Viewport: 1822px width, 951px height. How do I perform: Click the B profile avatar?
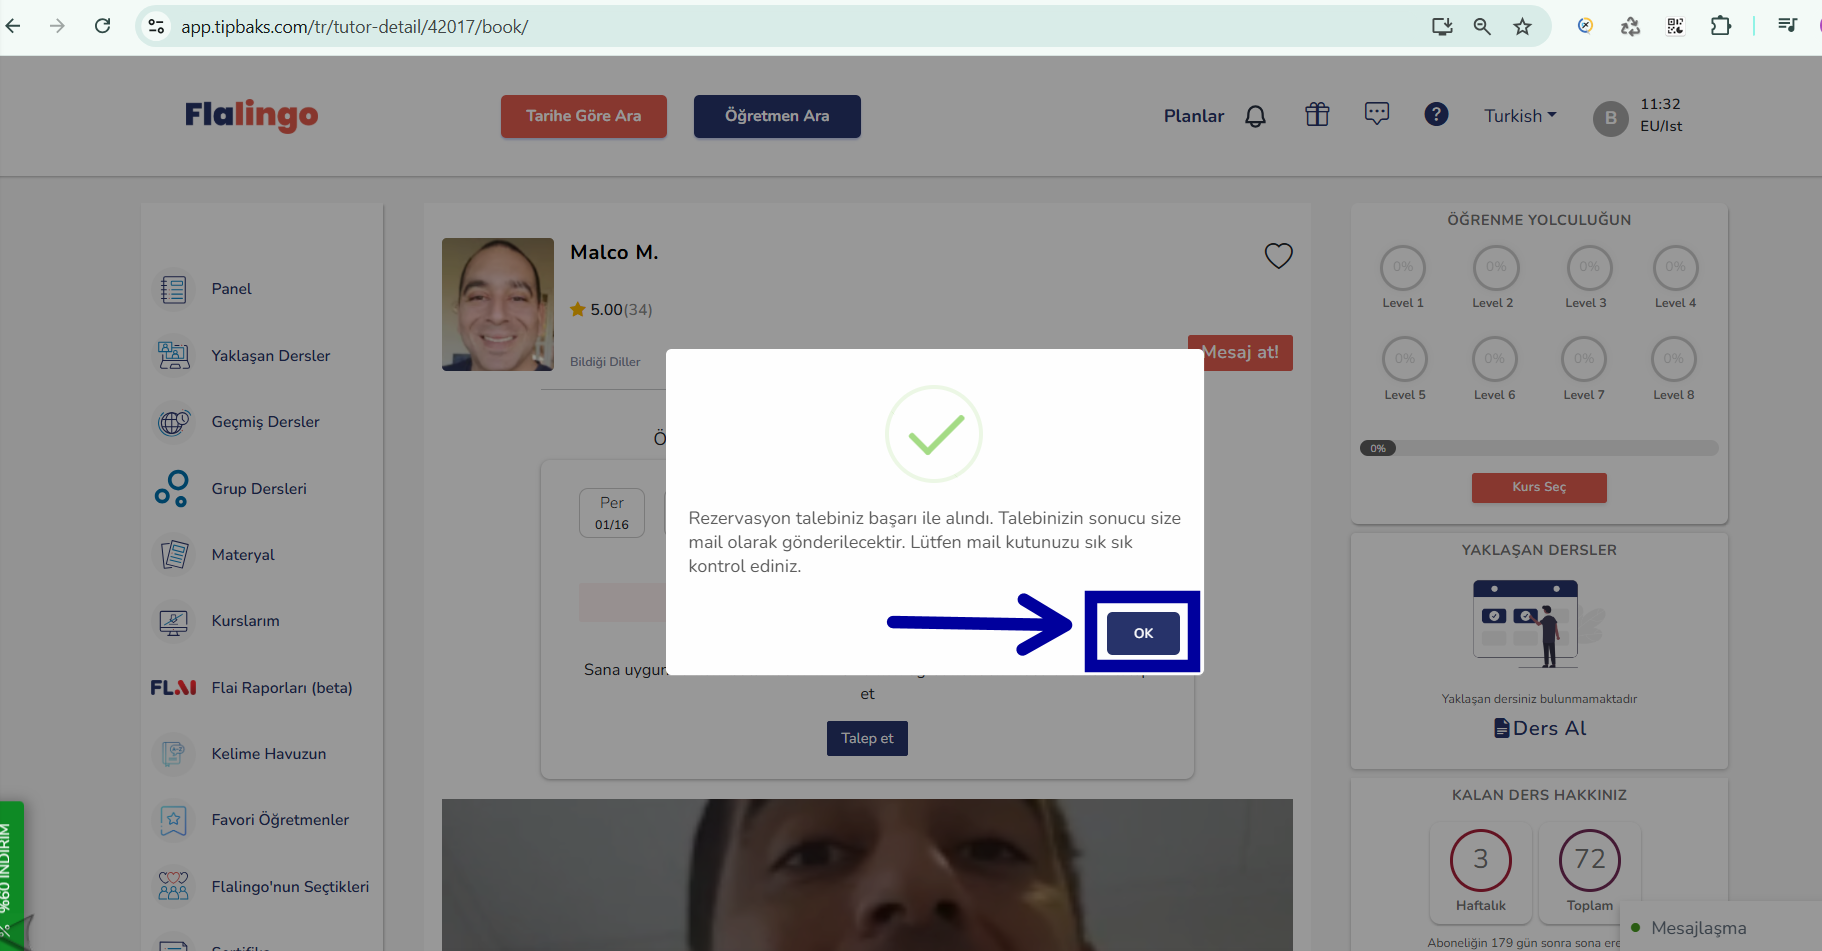click(x=1610, y=118)
